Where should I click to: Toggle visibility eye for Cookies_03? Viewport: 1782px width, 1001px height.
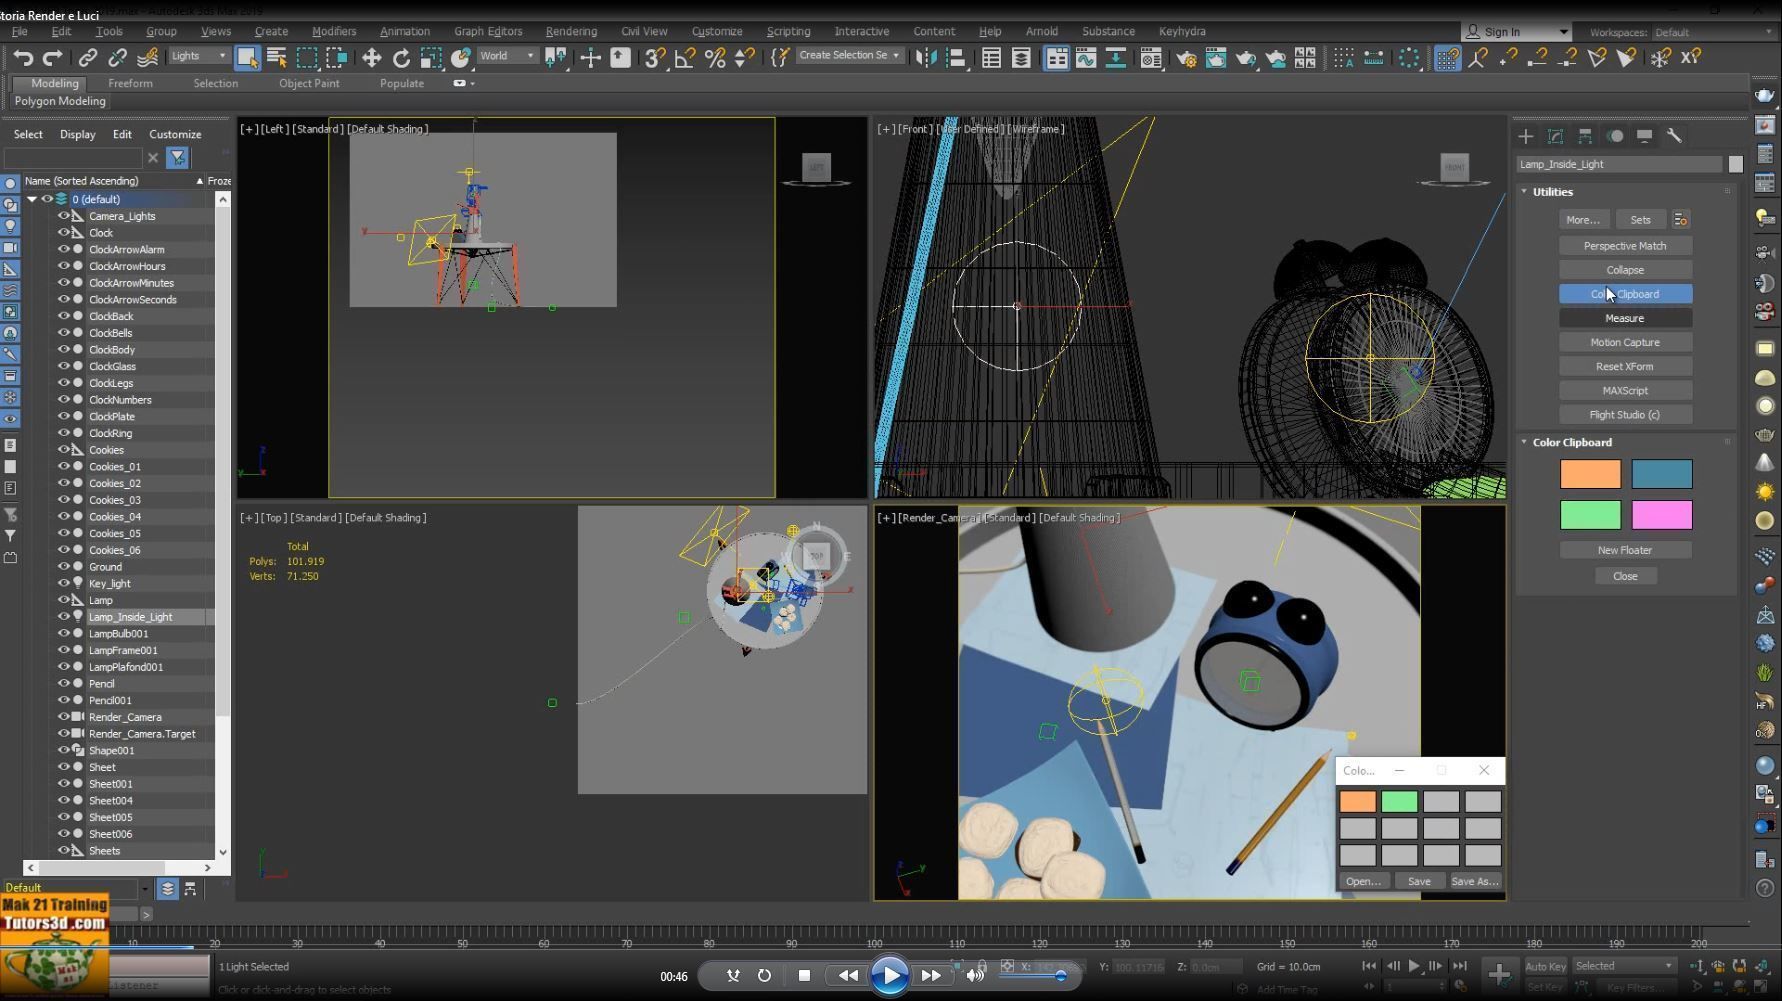[64, 500]
